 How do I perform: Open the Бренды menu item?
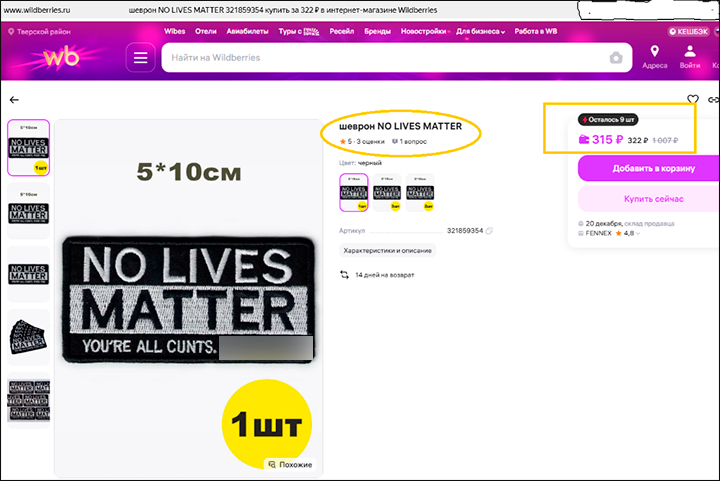tap(378, 31)
